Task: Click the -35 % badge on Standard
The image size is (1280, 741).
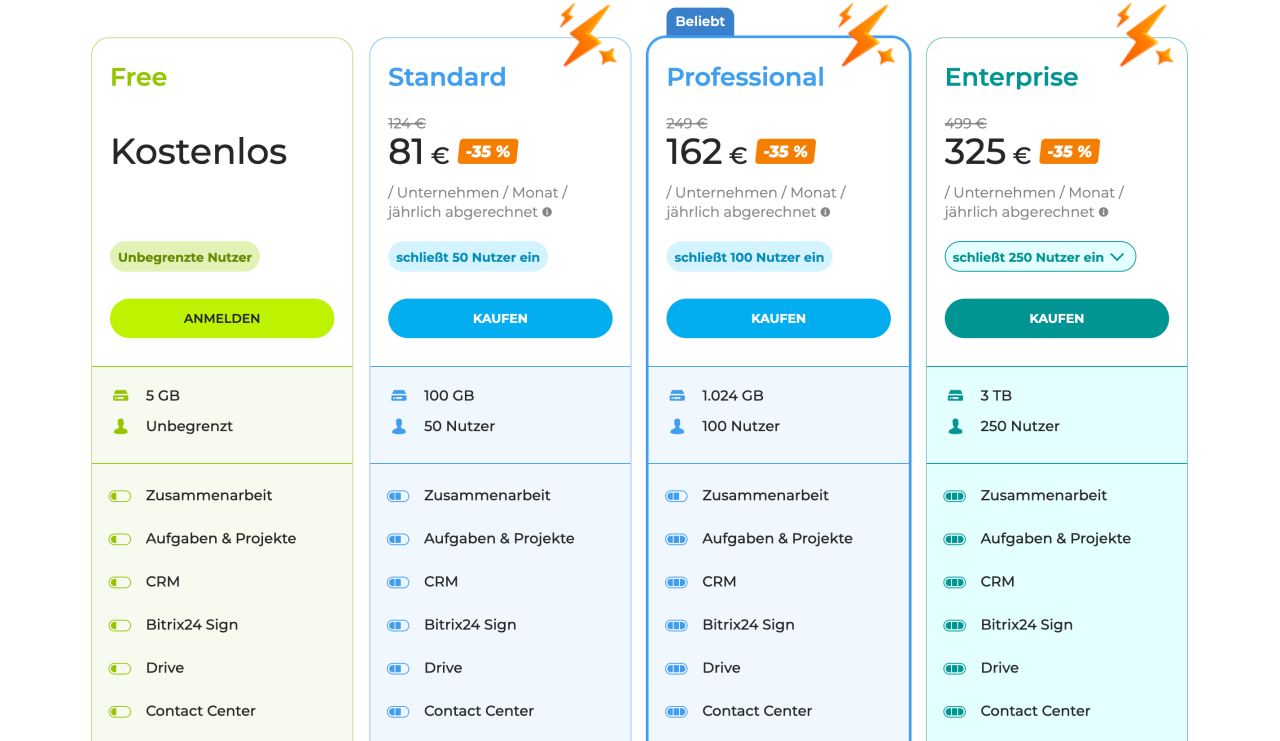Action: coord(488,152)
